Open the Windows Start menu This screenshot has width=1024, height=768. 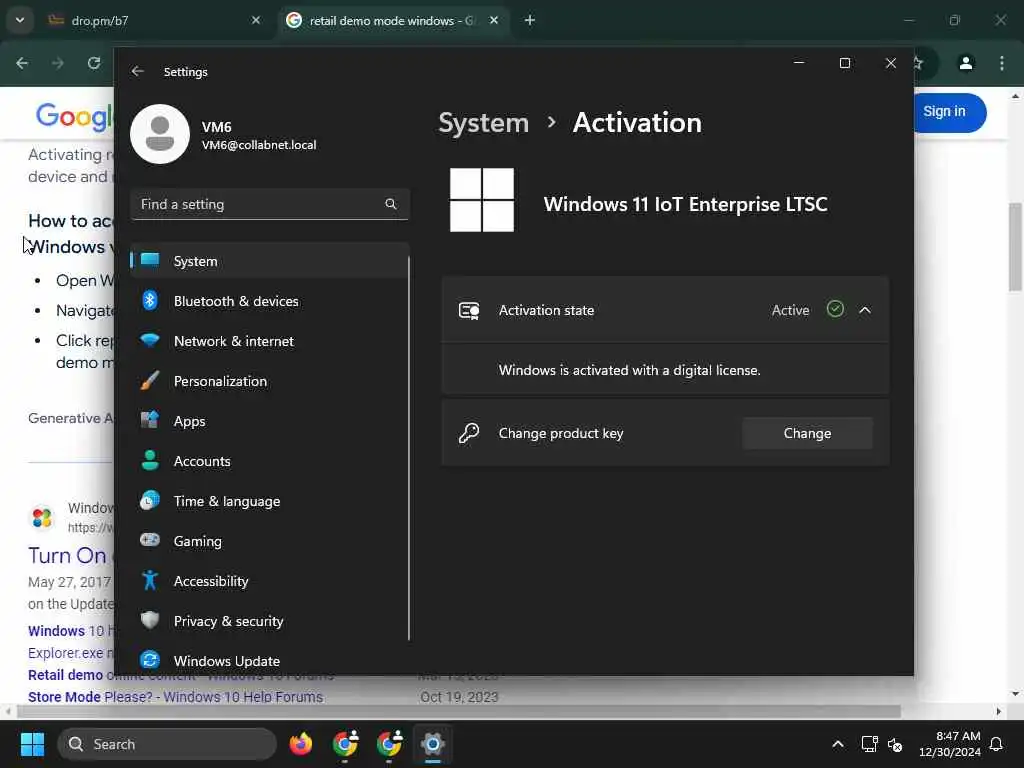[x=32, y=744]
